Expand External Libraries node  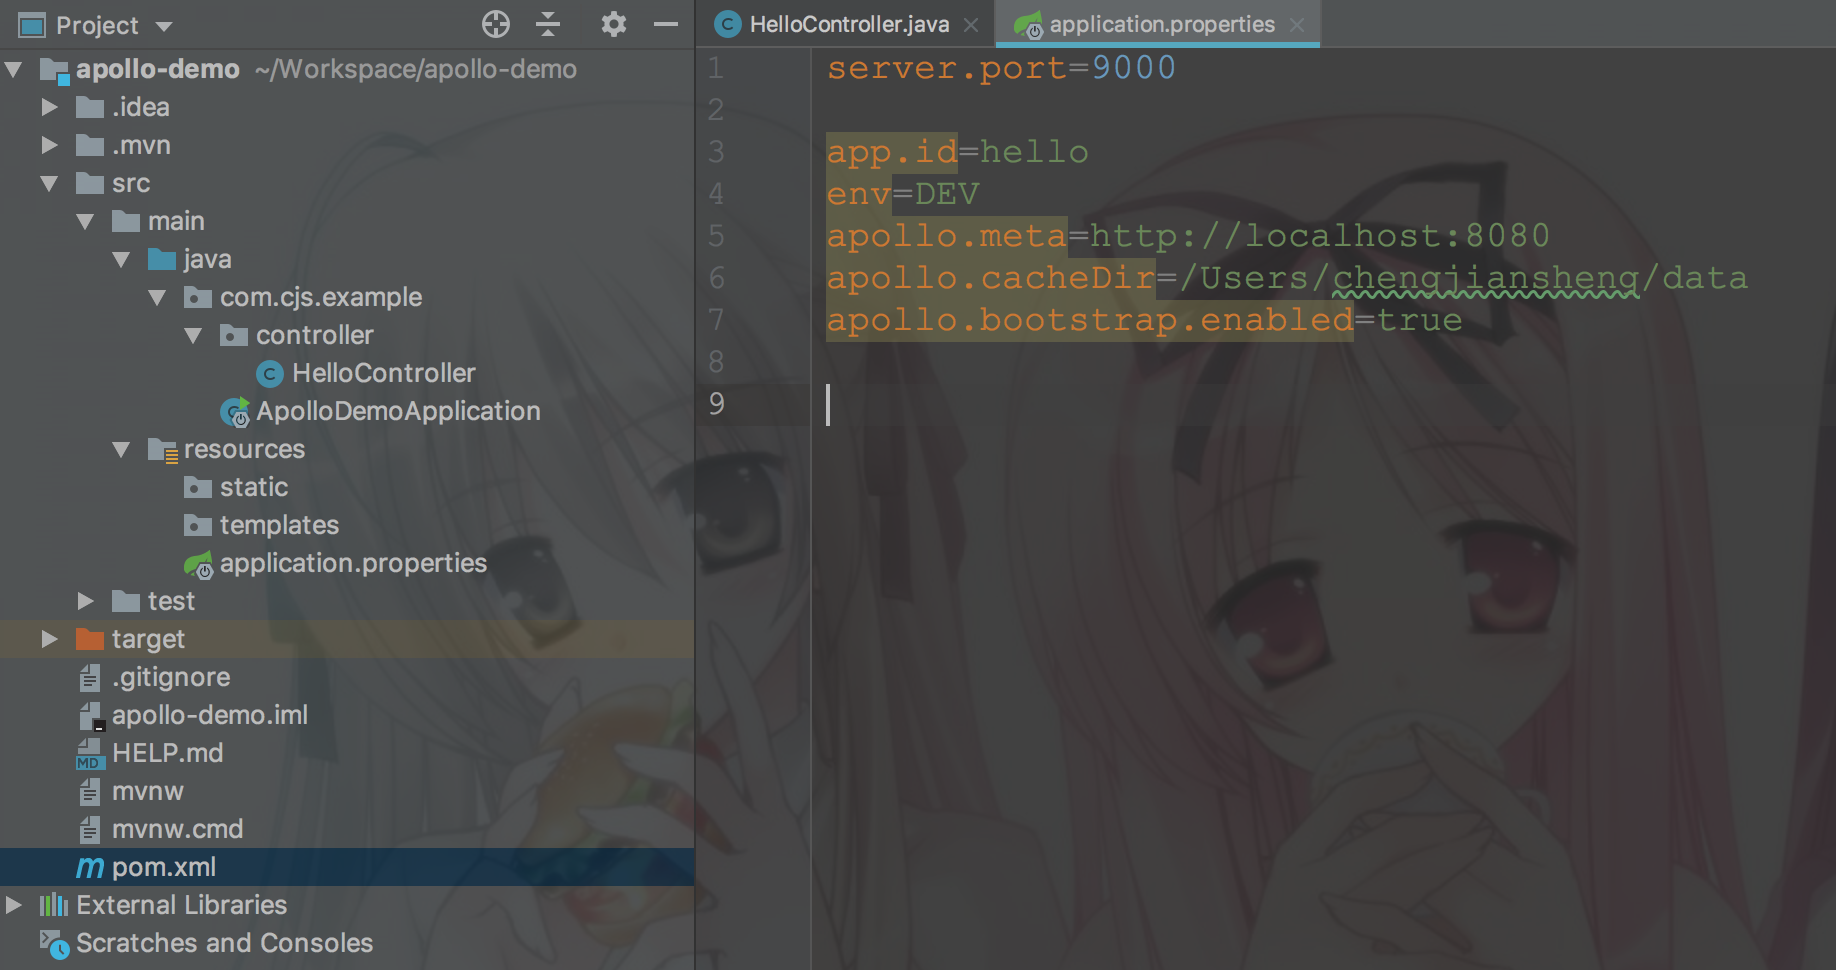pyautogui.click(x=13, y=905)
